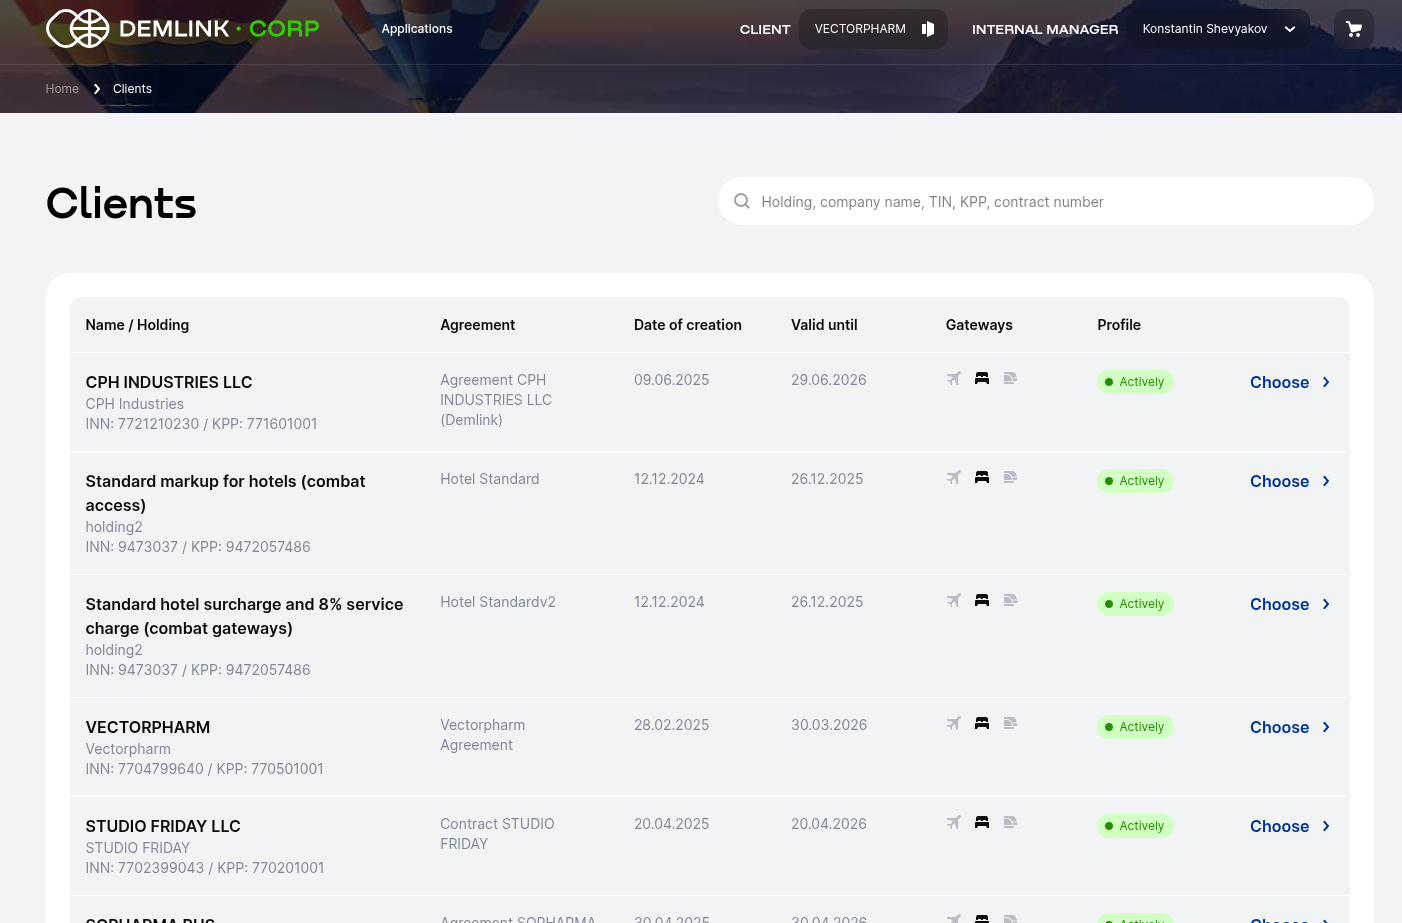The height and width of the screenshot is (923, 1402).
Task: Click Choose for STUDIO FRIDAY LLC
Action: coord(1279,826)
